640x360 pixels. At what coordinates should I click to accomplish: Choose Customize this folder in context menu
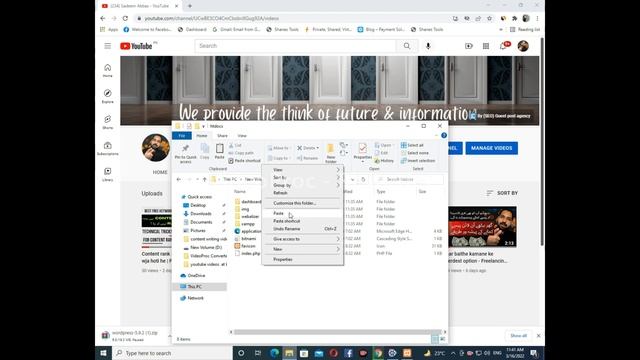pyautogui.click(x=302, y=203)
